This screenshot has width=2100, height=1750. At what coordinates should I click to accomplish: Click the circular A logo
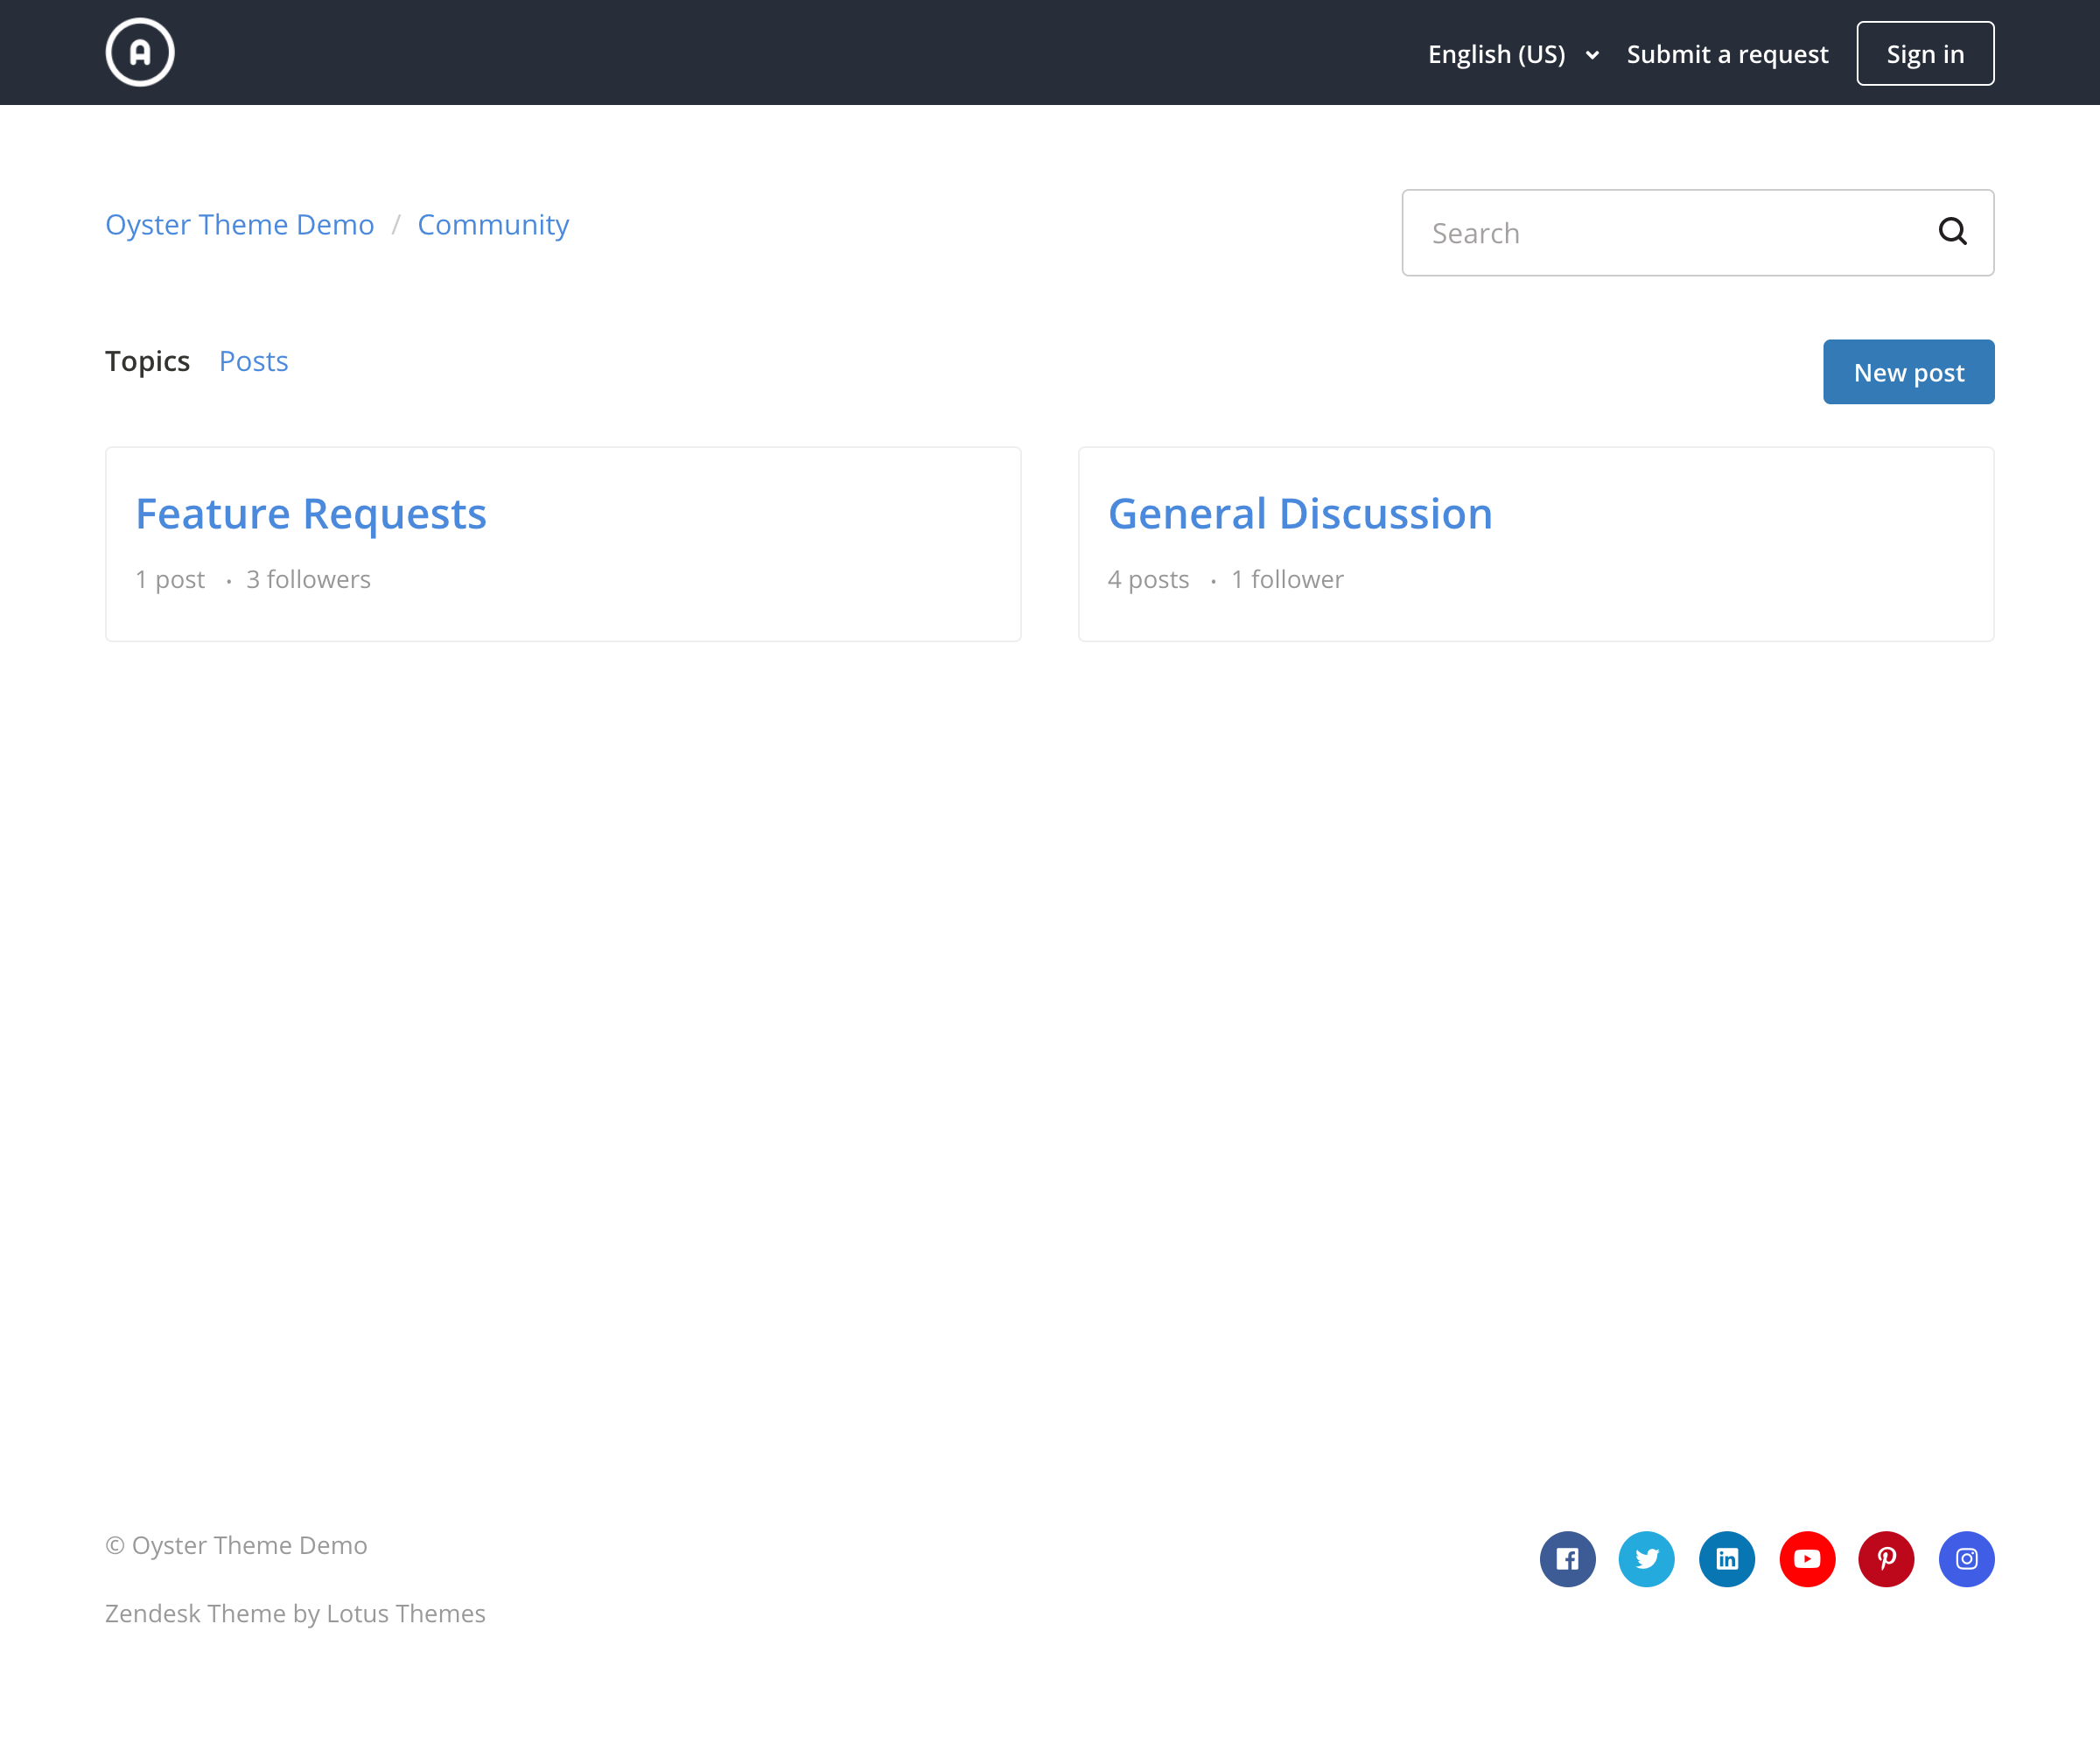tap(140, 52)
